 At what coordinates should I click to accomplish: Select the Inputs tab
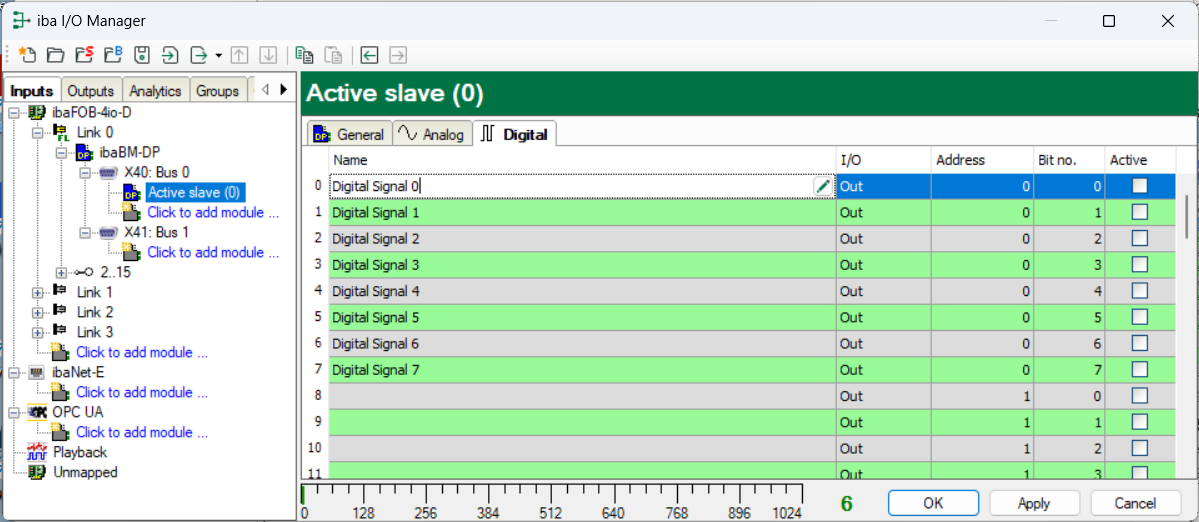(x=32, y=90)
